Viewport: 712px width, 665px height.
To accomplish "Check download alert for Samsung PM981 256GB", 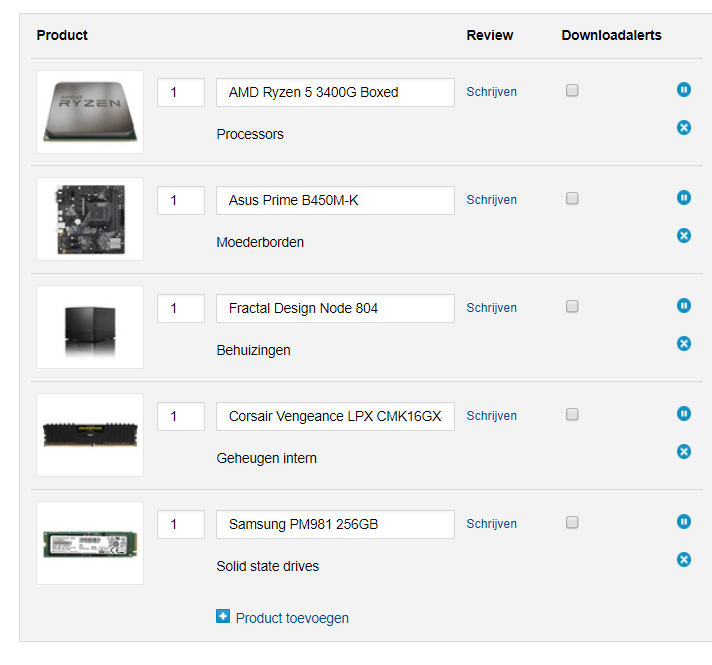I will (x=572, y=523).
